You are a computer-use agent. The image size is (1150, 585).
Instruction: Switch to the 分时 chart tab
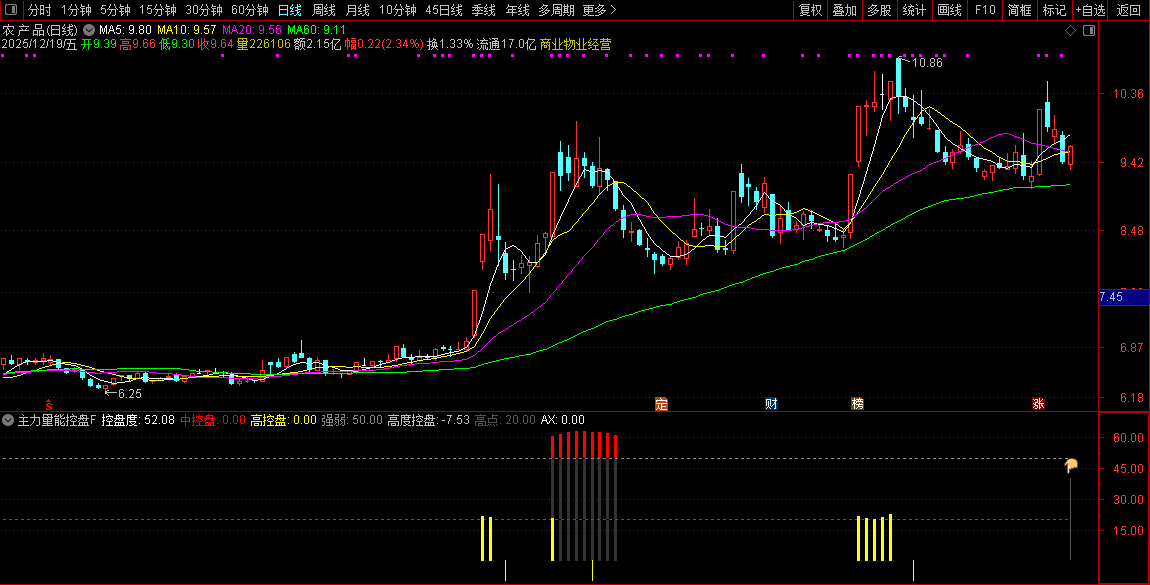pos(40,10)
